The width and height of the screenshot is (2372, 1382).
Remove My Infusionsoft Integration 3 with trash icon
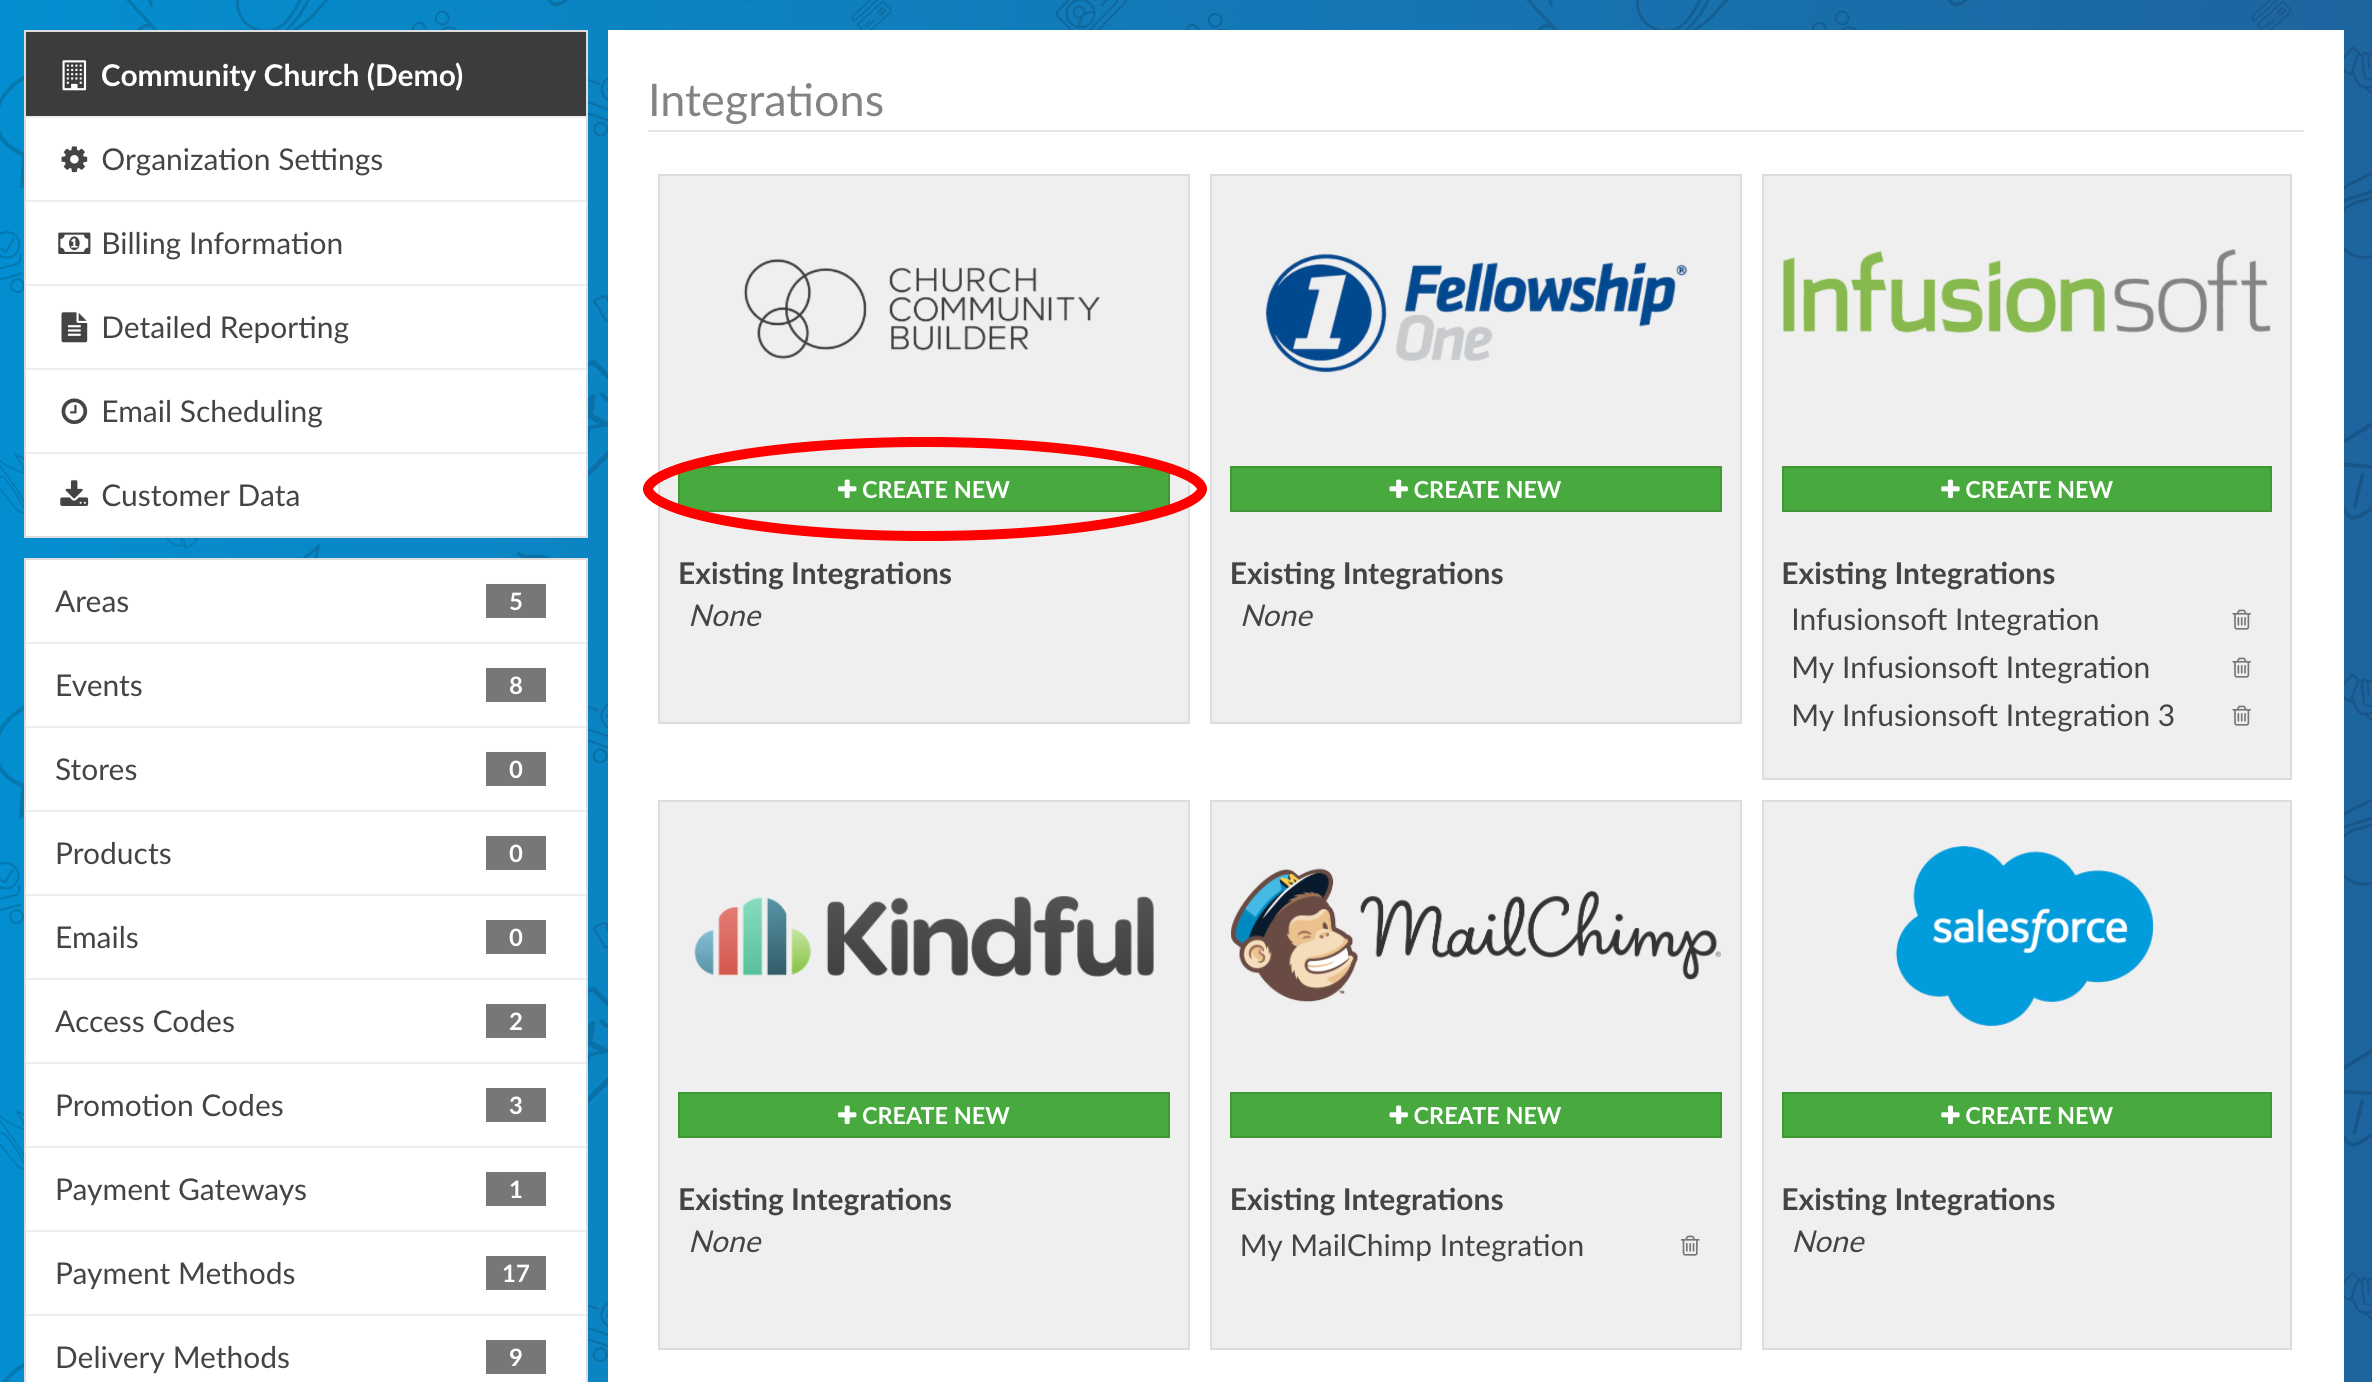2241,716
